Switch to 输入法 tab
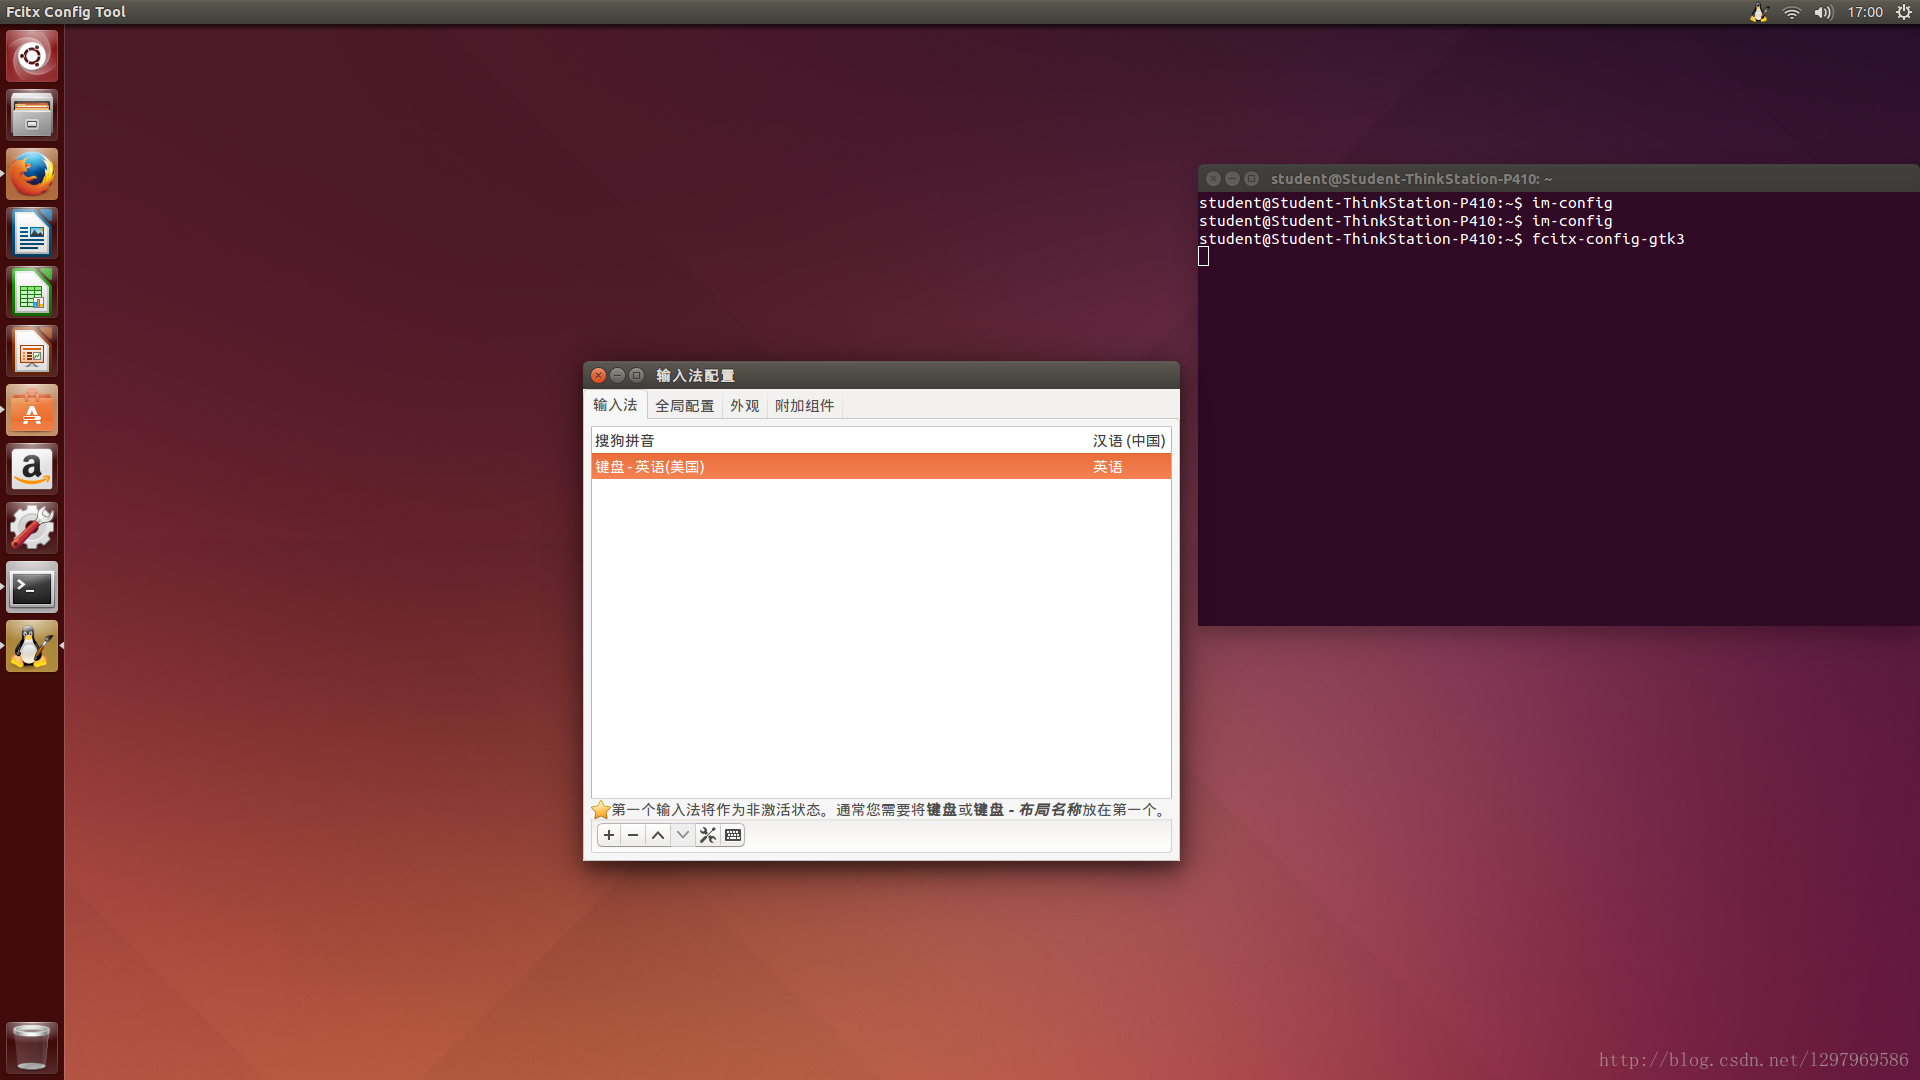 point(615,405)
